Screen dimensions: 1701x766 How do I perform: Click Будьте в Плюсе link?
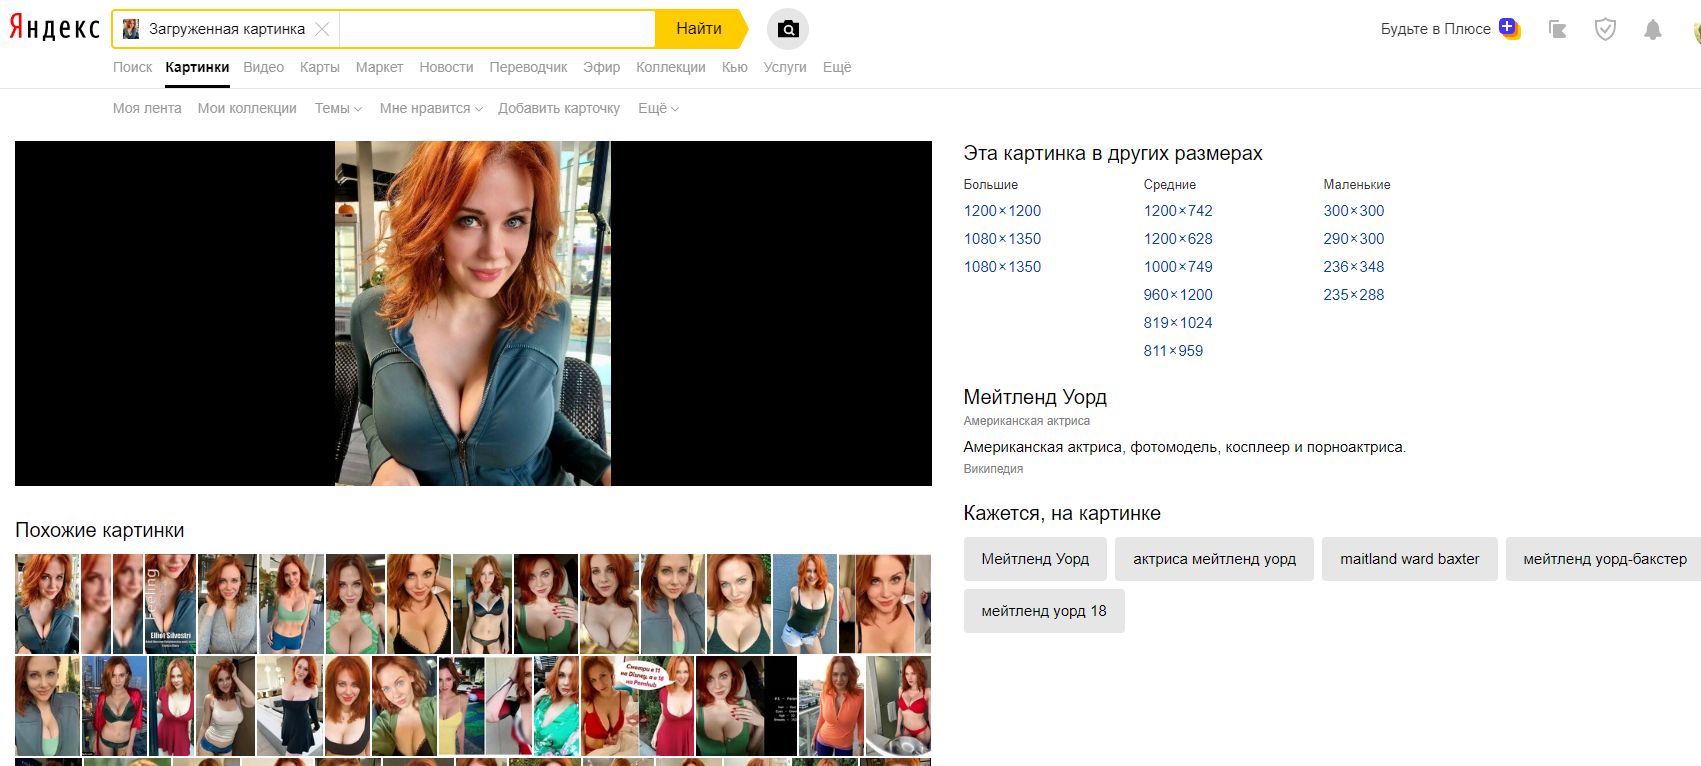click(1435, 29)
